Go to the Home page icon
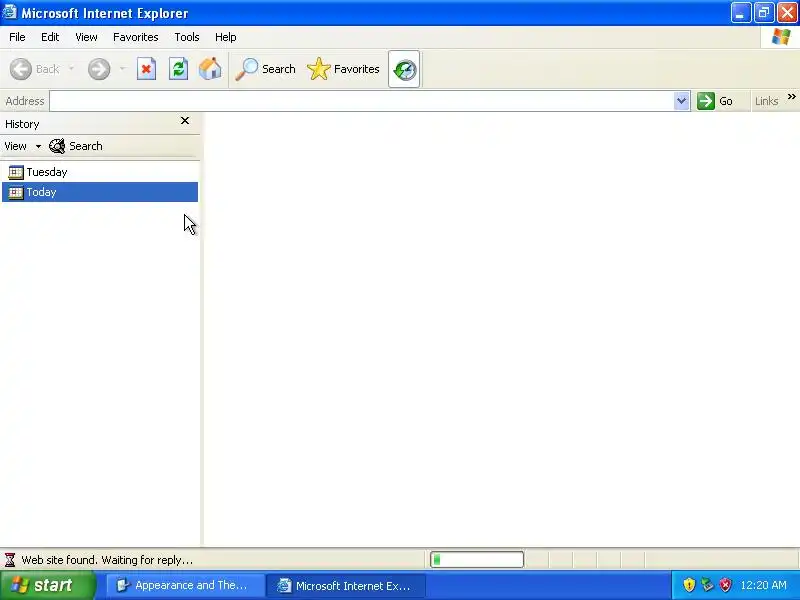The image size is (800, 600). pyautogui.click(x=210, y=69)
